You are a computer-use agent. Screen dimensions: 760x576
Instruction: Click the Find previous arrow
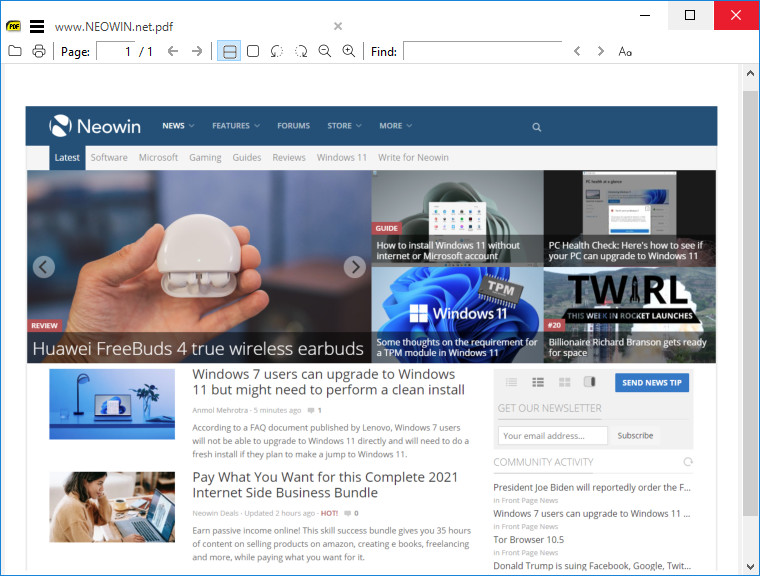(x=577, y=51)
